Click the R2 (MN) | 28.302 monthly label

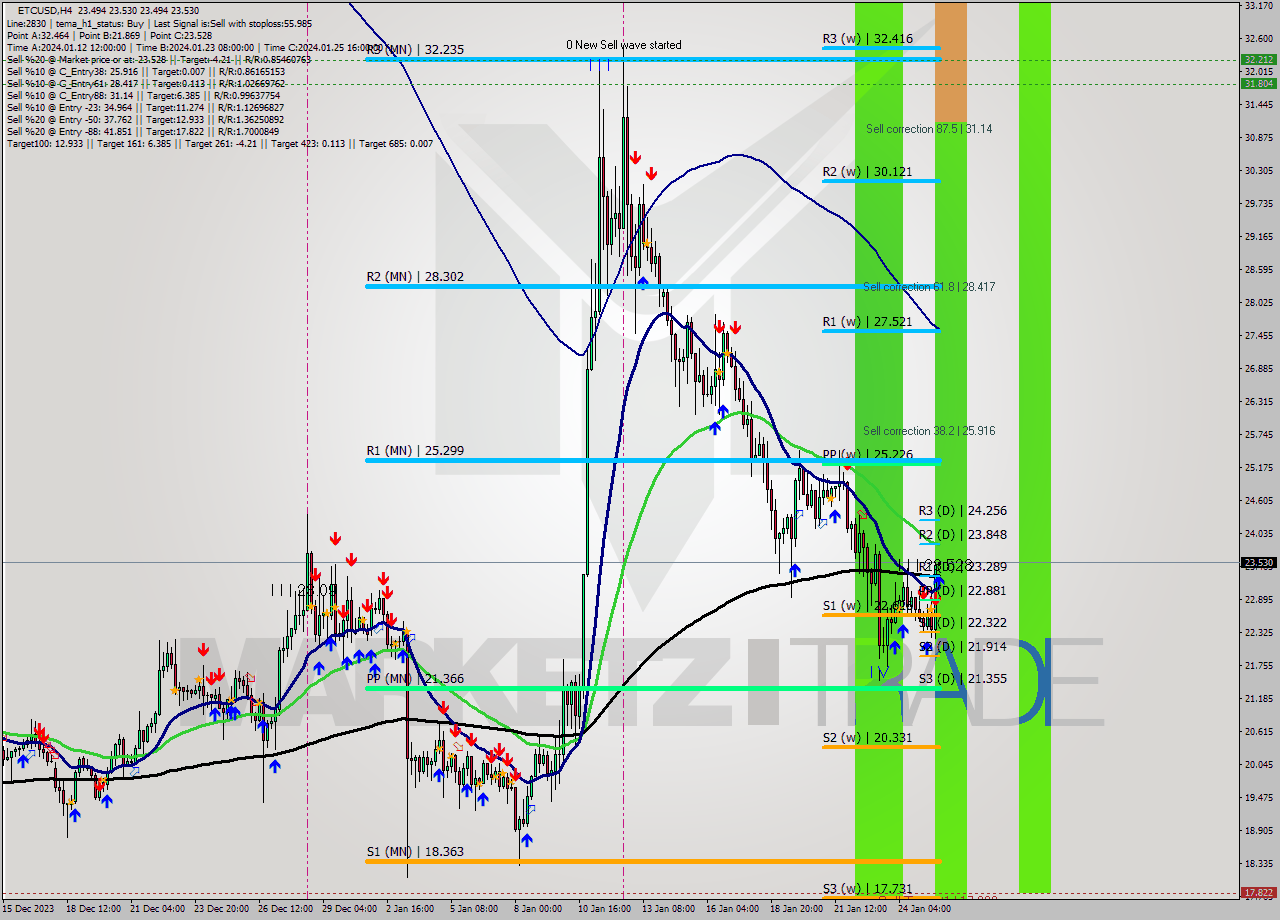pyautogui.click(x=415, y=277)
